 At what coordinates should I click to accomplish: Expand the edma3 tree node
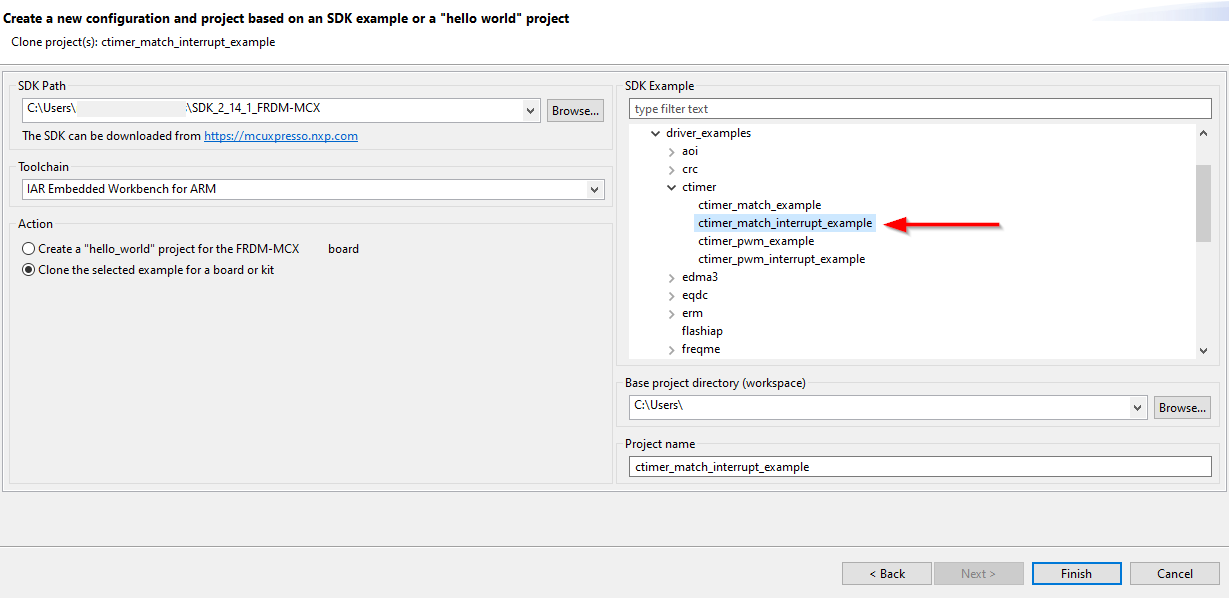click(671, 277)
